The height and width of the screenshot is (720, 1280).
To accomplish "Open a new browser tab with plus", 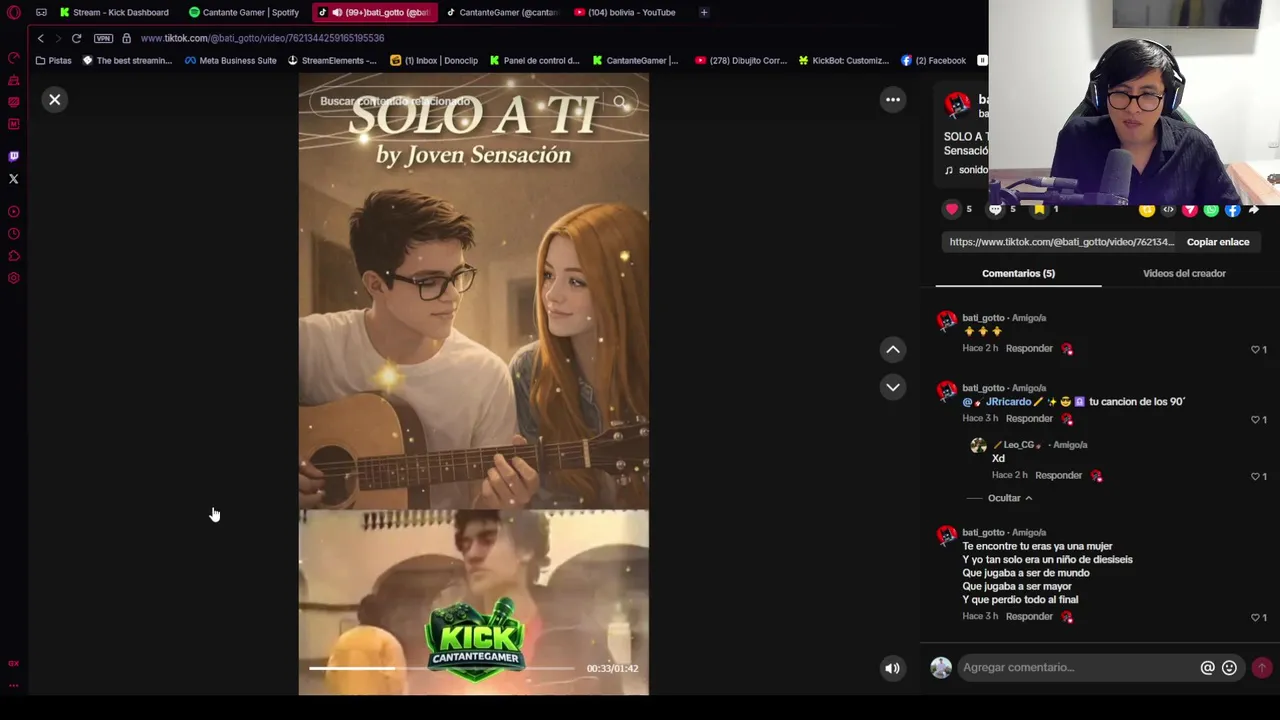I will click(x=704, y=12).
